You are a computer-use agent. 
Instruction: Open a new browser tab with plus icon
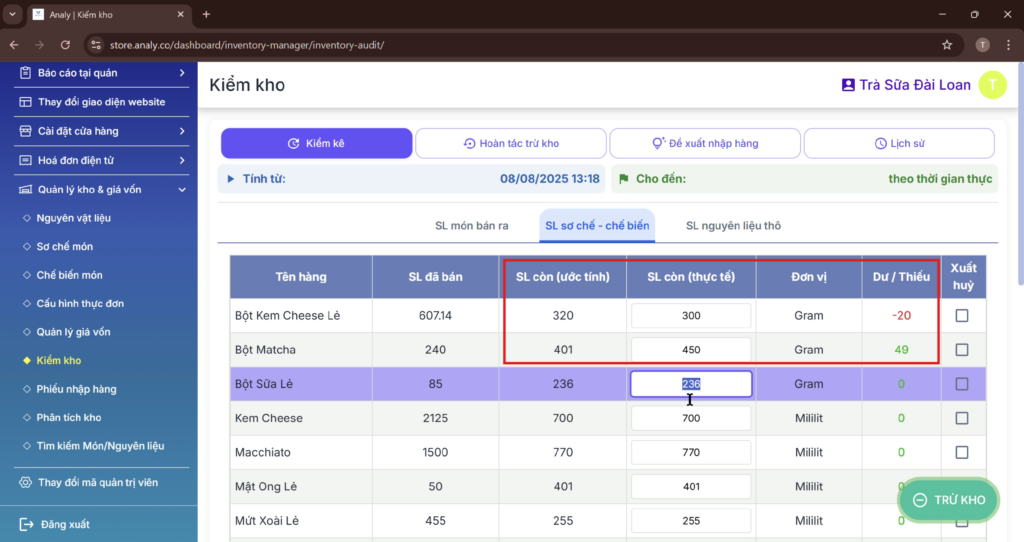click(x=206, y=15)
